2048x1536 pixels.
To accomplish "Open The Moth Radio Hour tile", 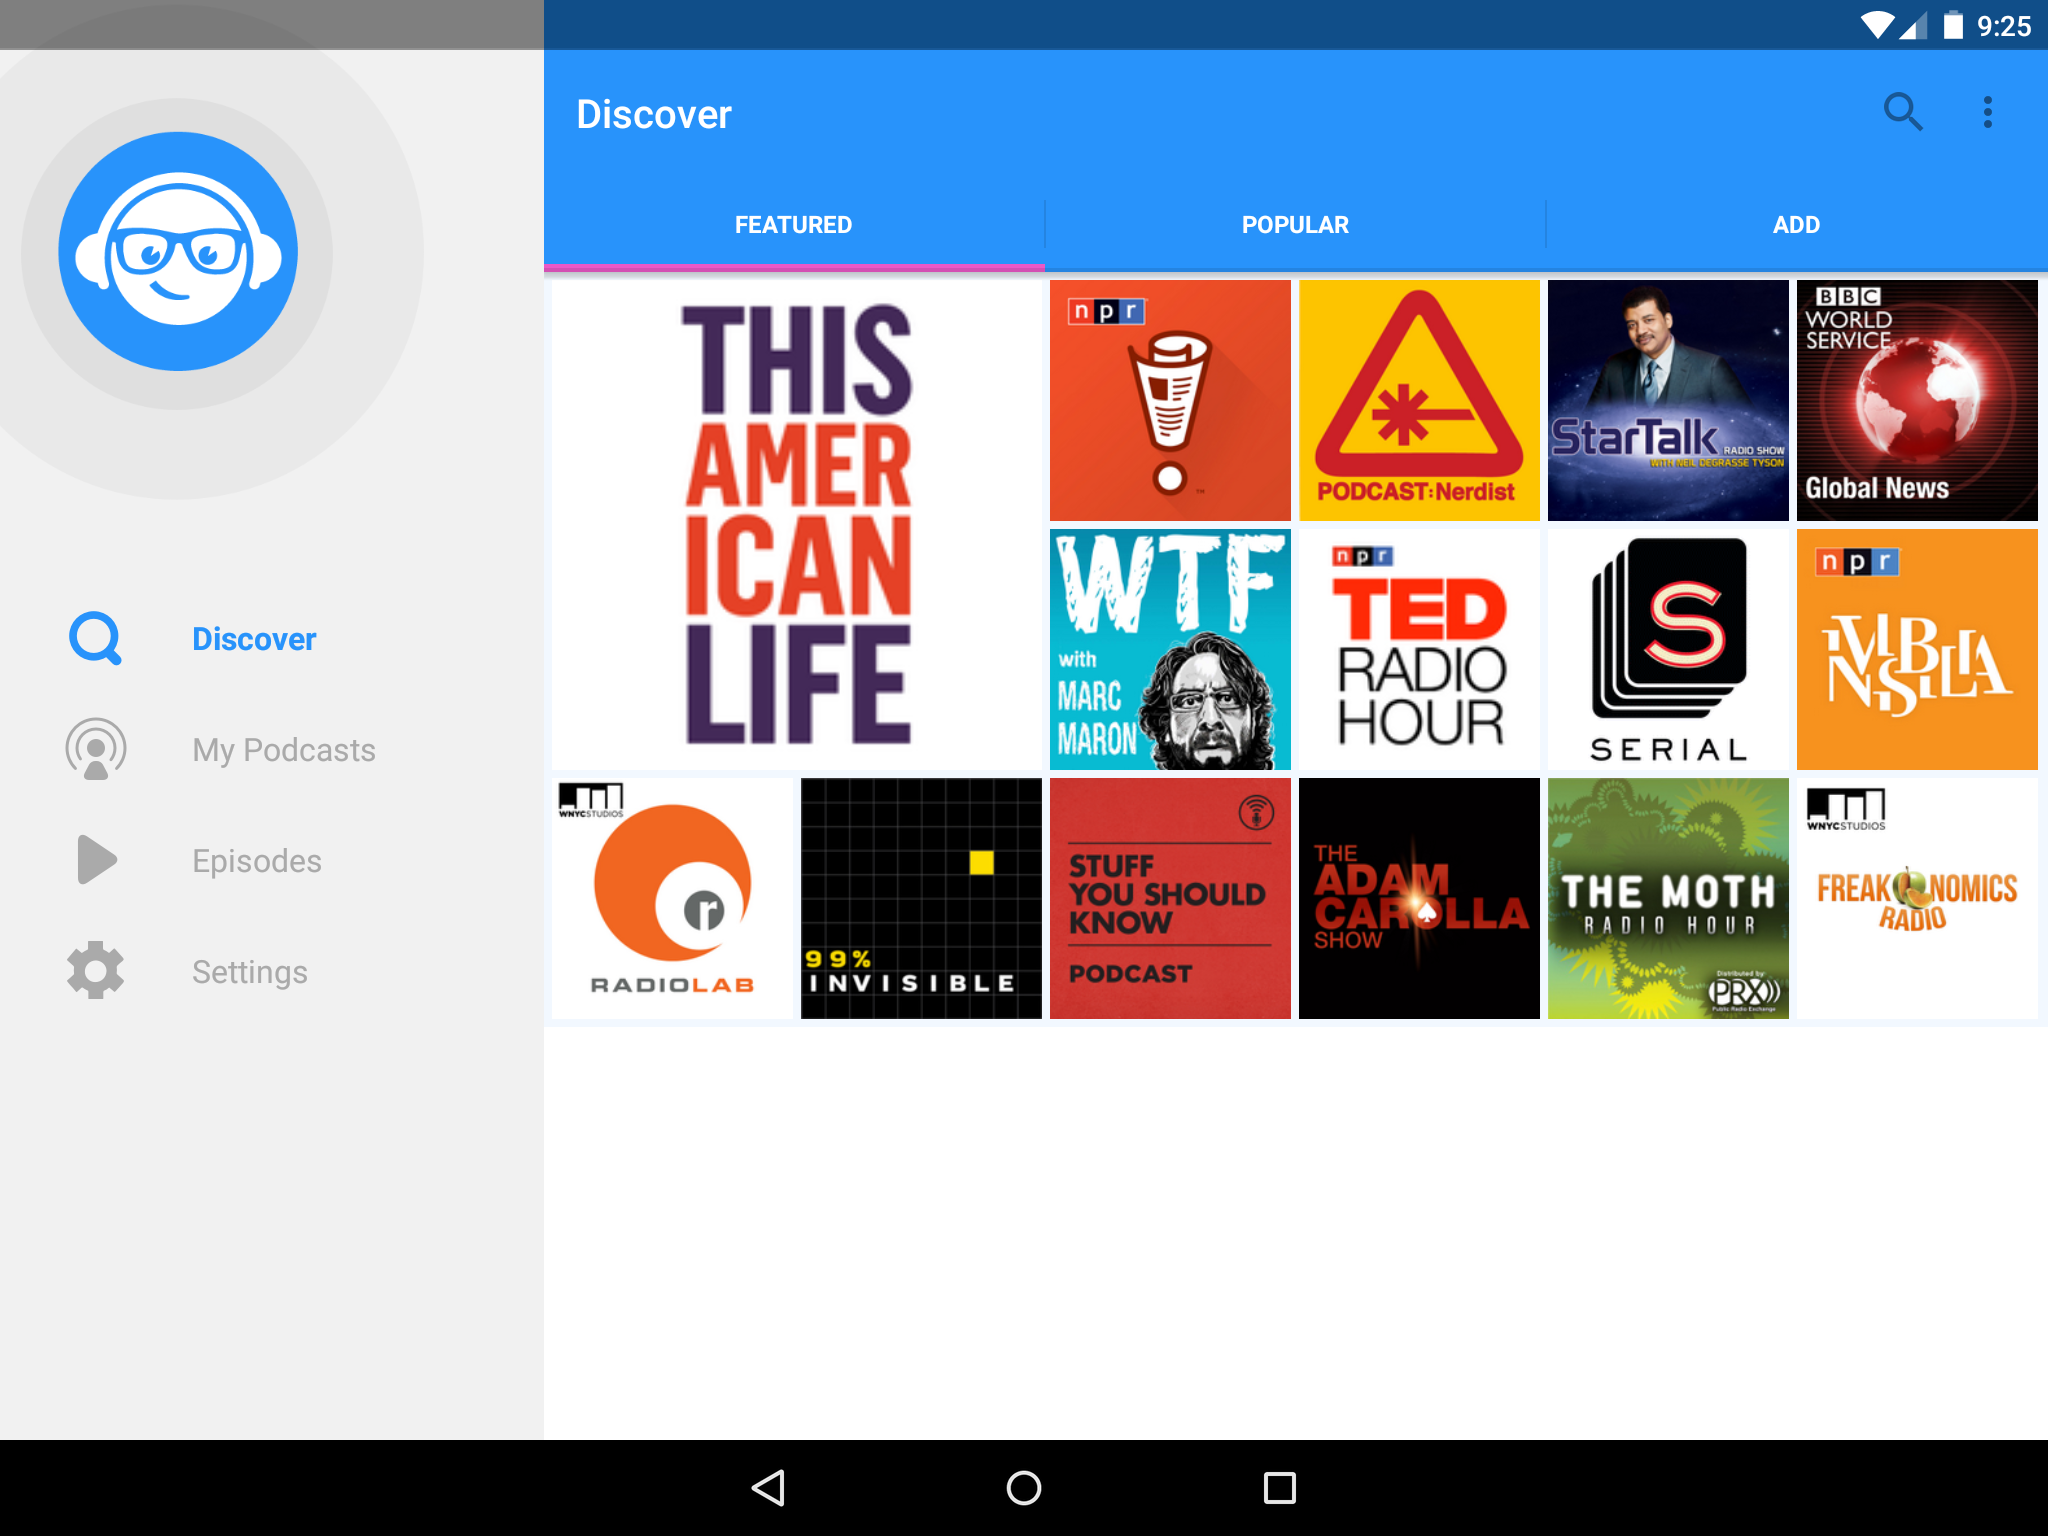I will 1668,898.
